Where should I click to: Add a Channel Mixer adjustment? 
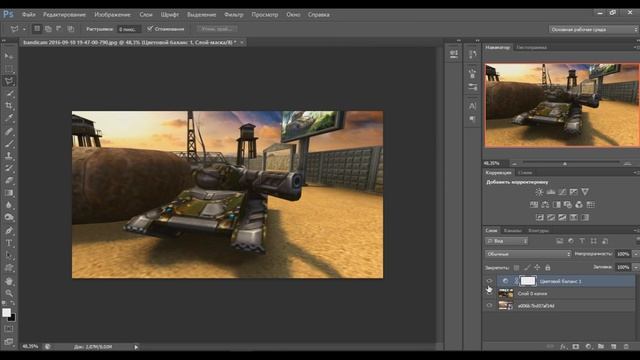579,204
